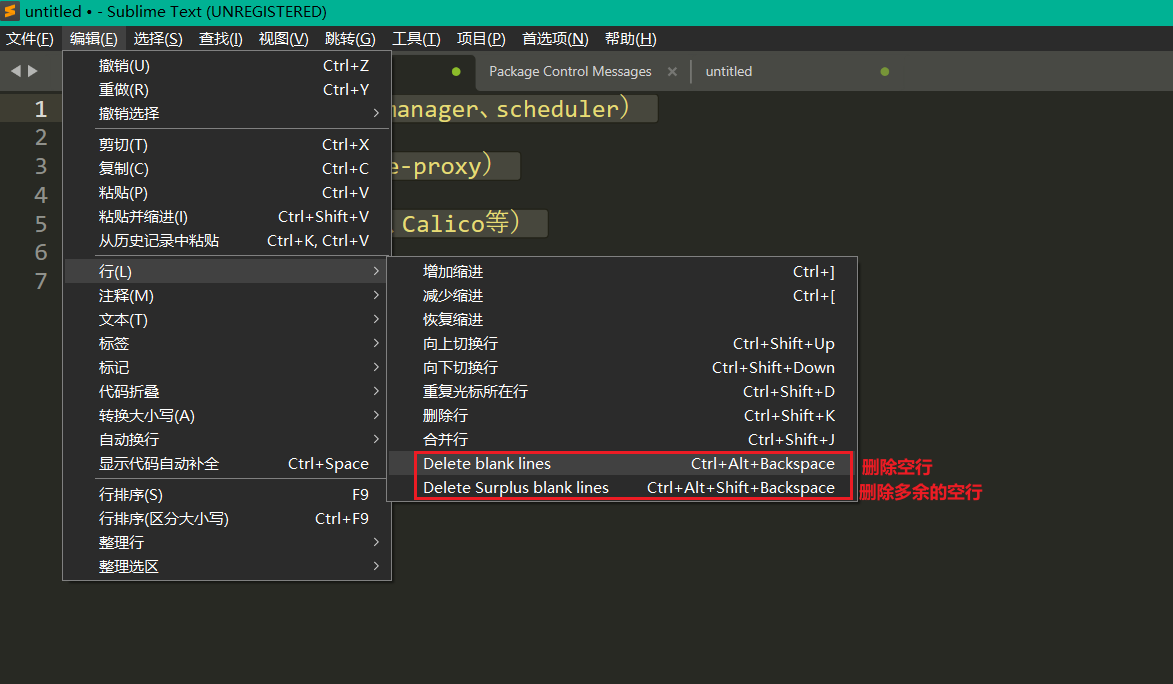Expand the 标签 submenu

(227, 343)
